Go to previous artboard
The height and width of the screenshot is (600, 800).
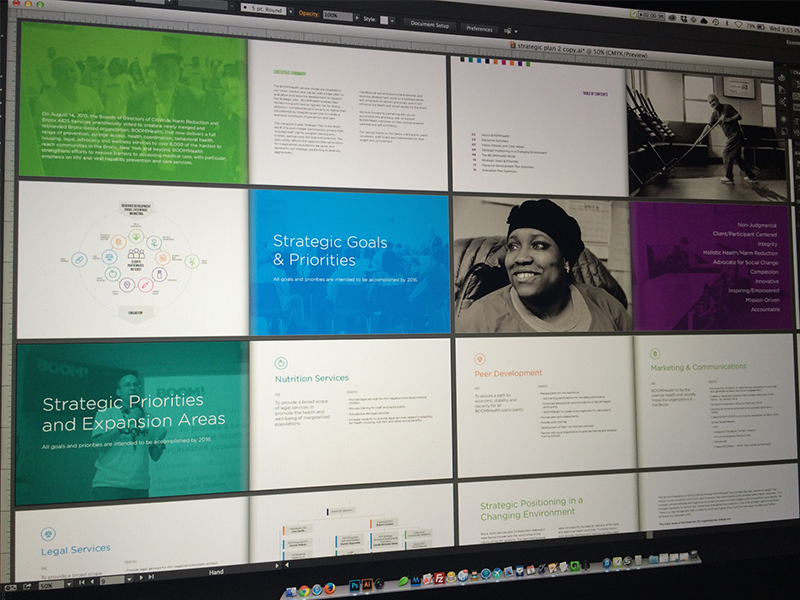click(x=92, y=582)
